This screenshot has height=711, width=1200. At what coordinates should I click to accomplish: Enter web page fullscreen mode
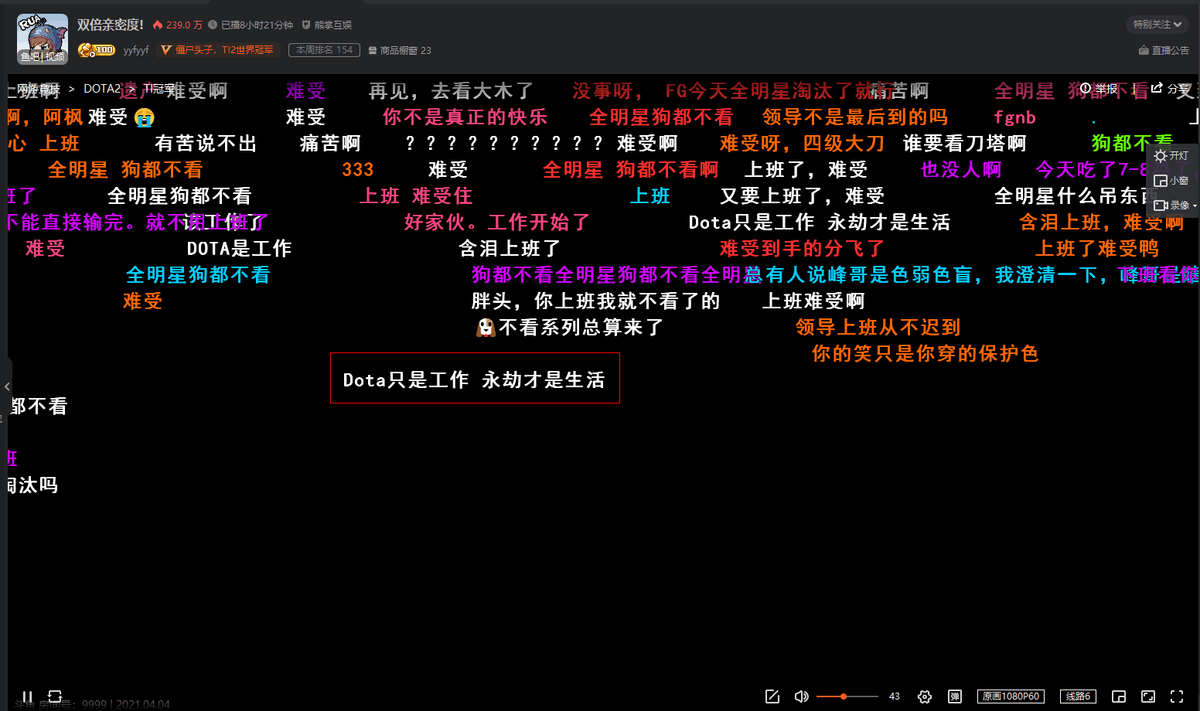pos(1148,696)
